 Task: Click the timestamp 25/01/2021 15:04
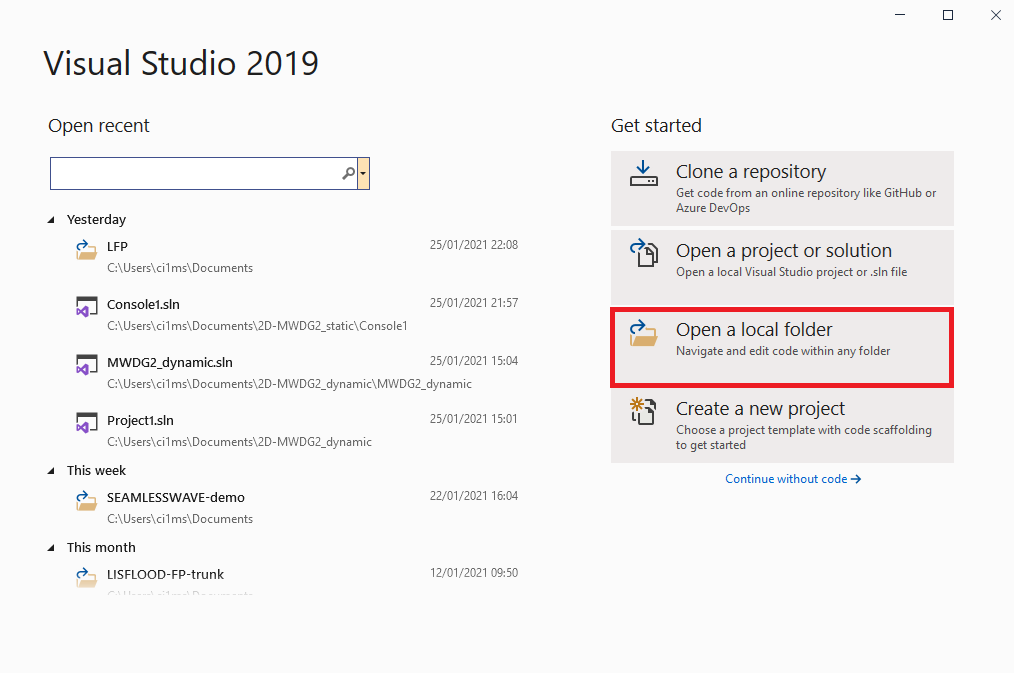[474, 361]
